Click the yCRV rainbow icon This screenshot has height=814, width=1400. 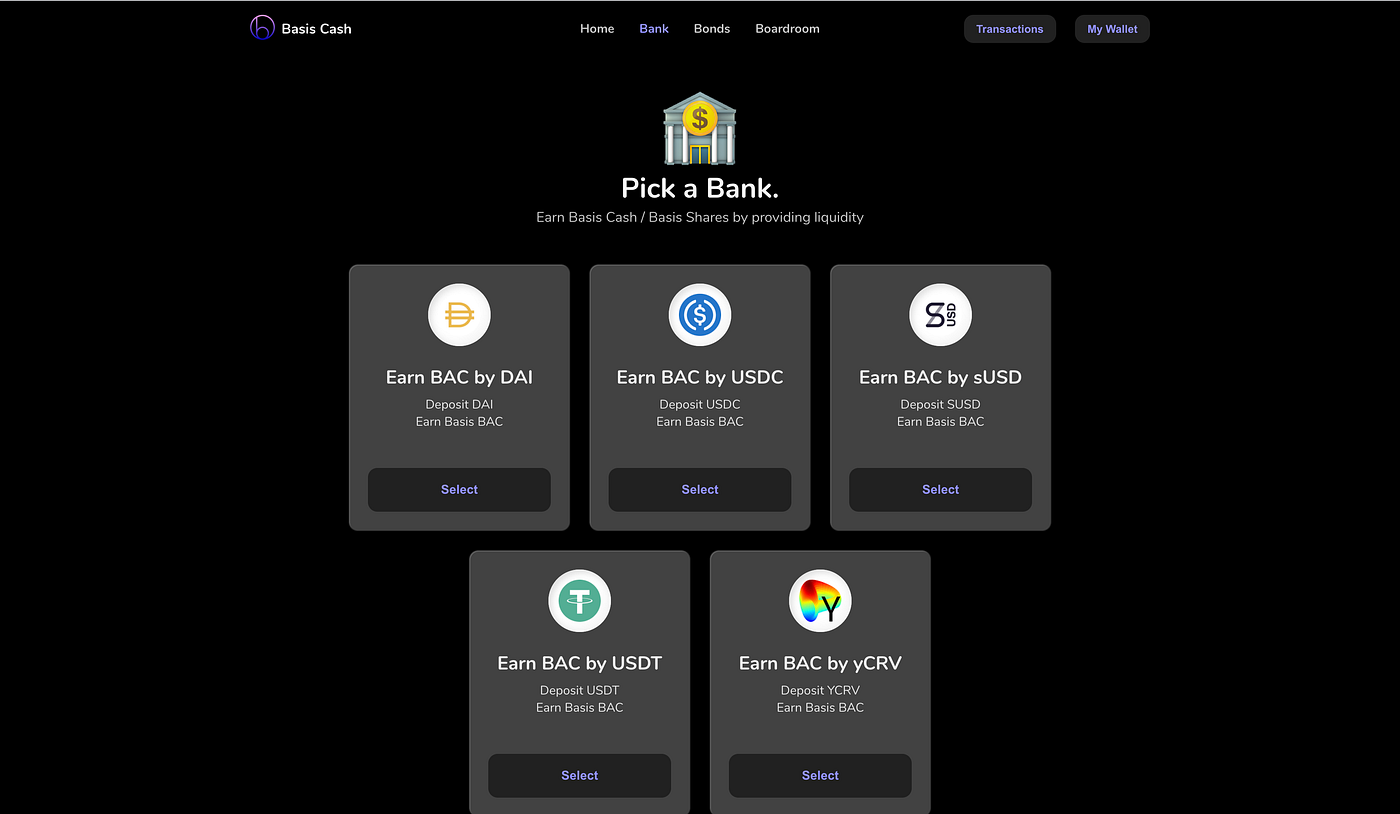click(x=820, y=601)
